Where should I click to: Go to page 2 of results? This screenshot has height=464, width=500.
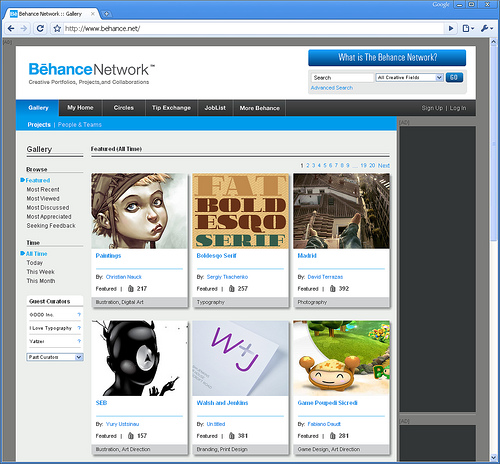pyautogui.click(x=308, y=165)
